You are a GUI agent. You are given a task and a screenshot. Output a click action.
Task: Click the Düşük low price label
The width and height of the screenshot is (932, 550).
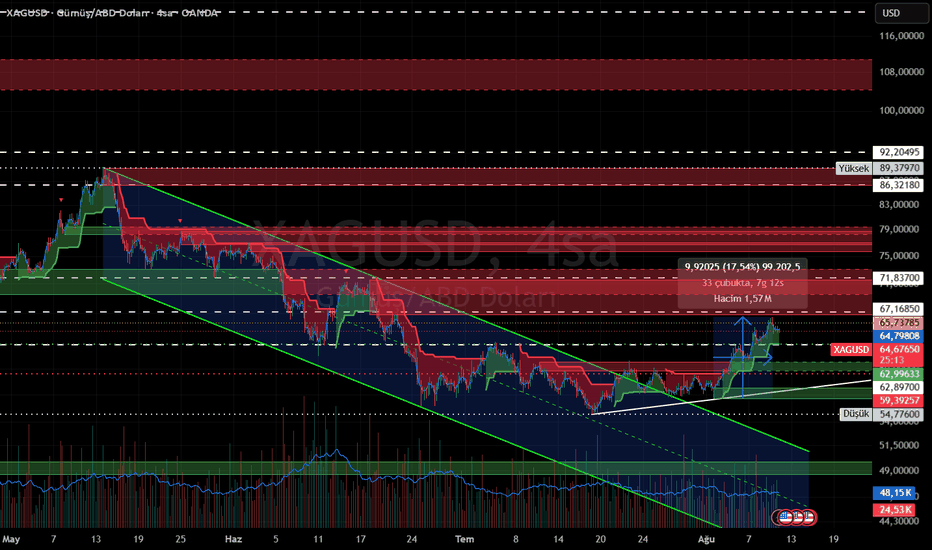[856, 414]
